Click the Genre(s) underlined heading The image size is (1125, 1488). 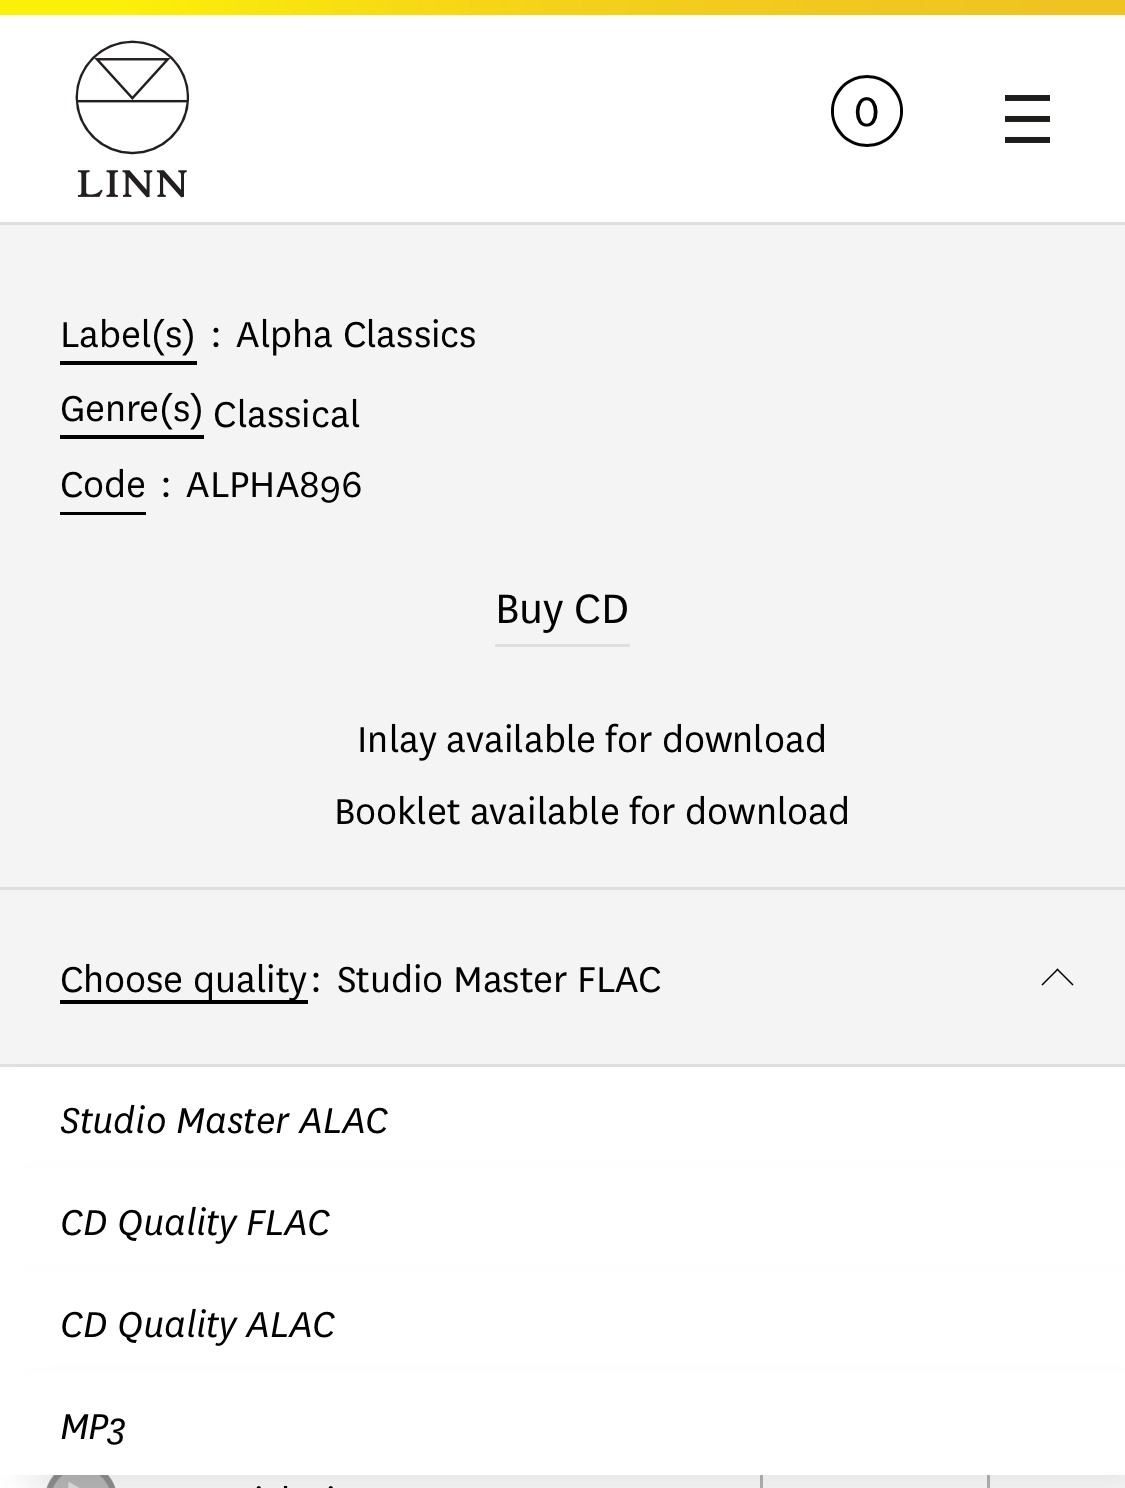click(x=132, y=410)
